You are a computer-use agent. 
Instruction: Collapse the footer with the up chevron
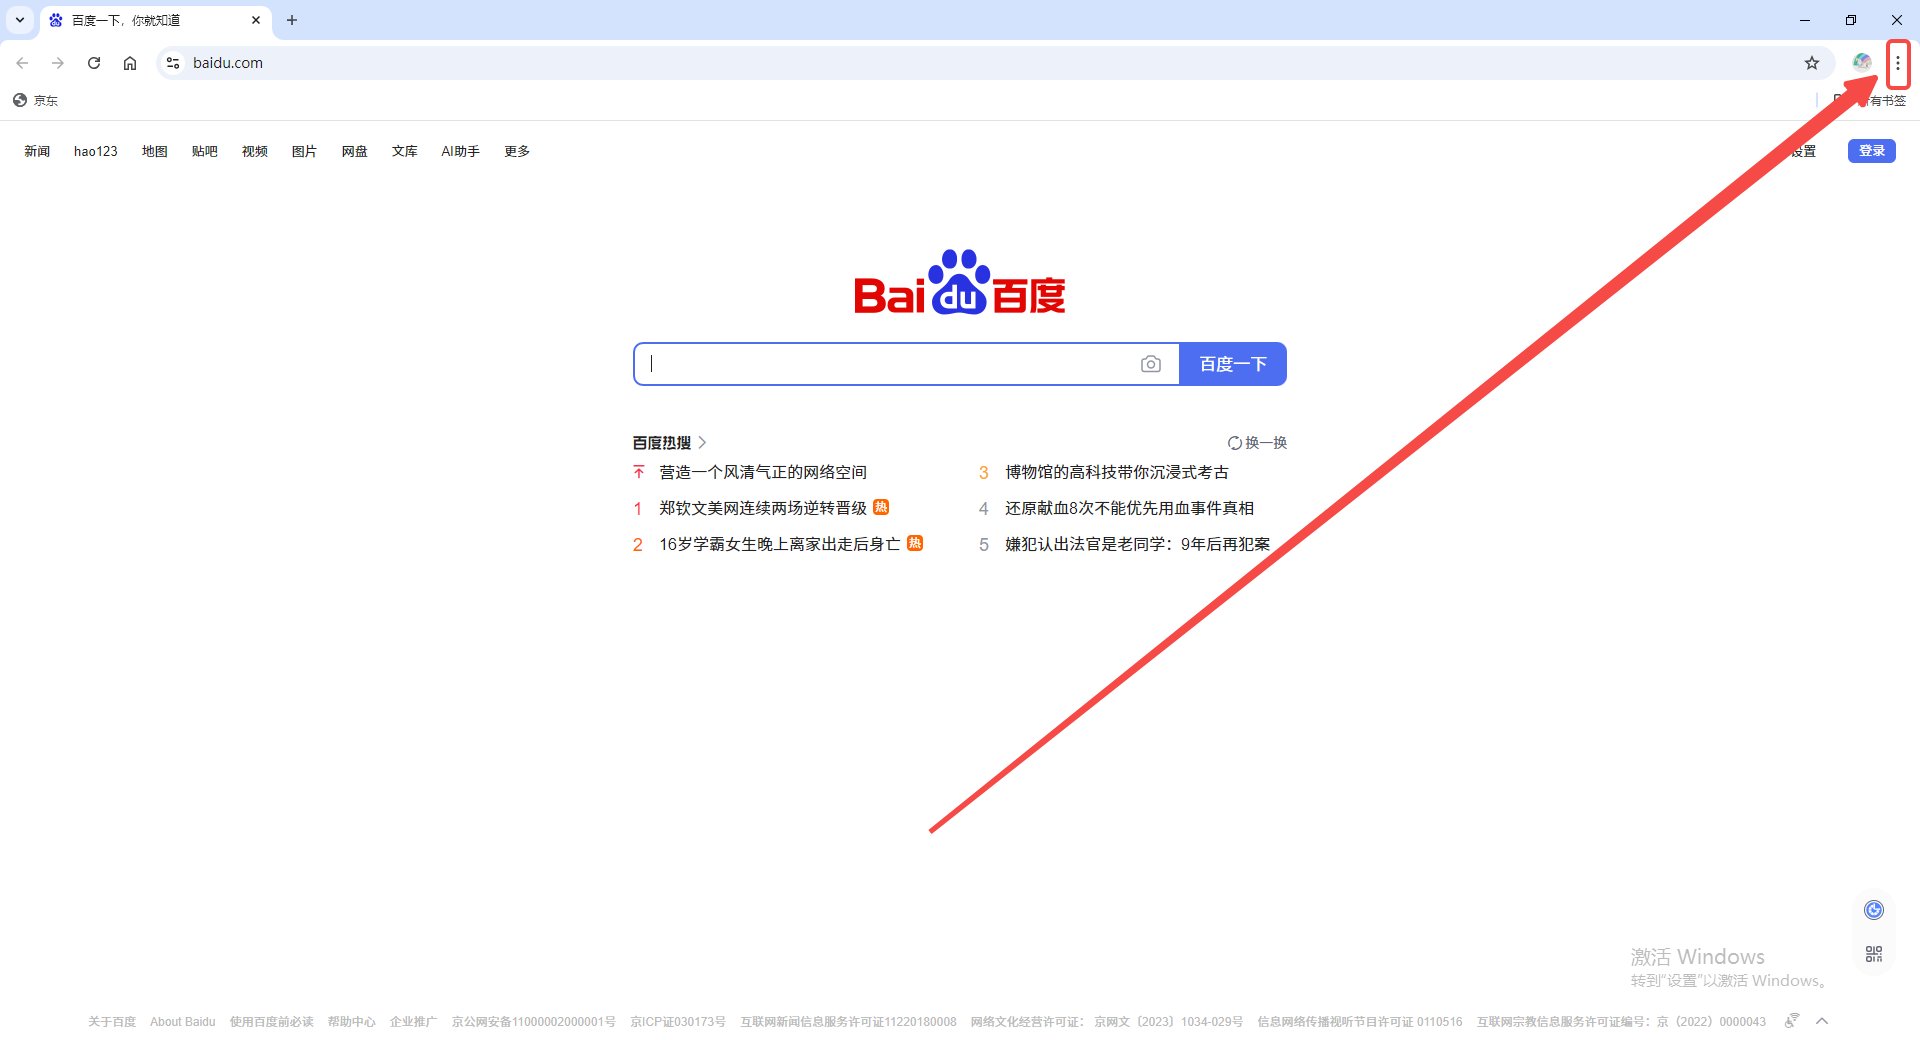tap(1822, 1021)
